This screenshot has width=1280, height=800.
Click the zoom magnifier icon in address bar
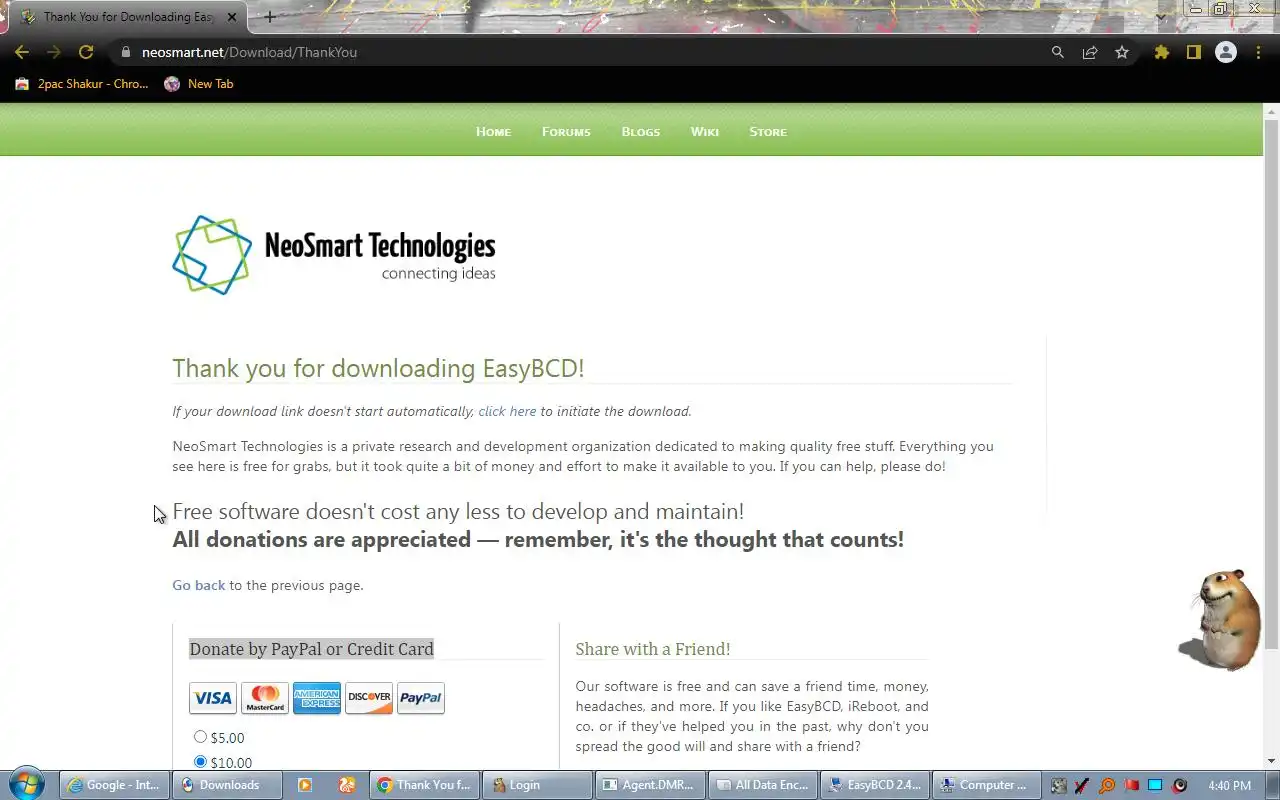click(x=1058, y=52)
